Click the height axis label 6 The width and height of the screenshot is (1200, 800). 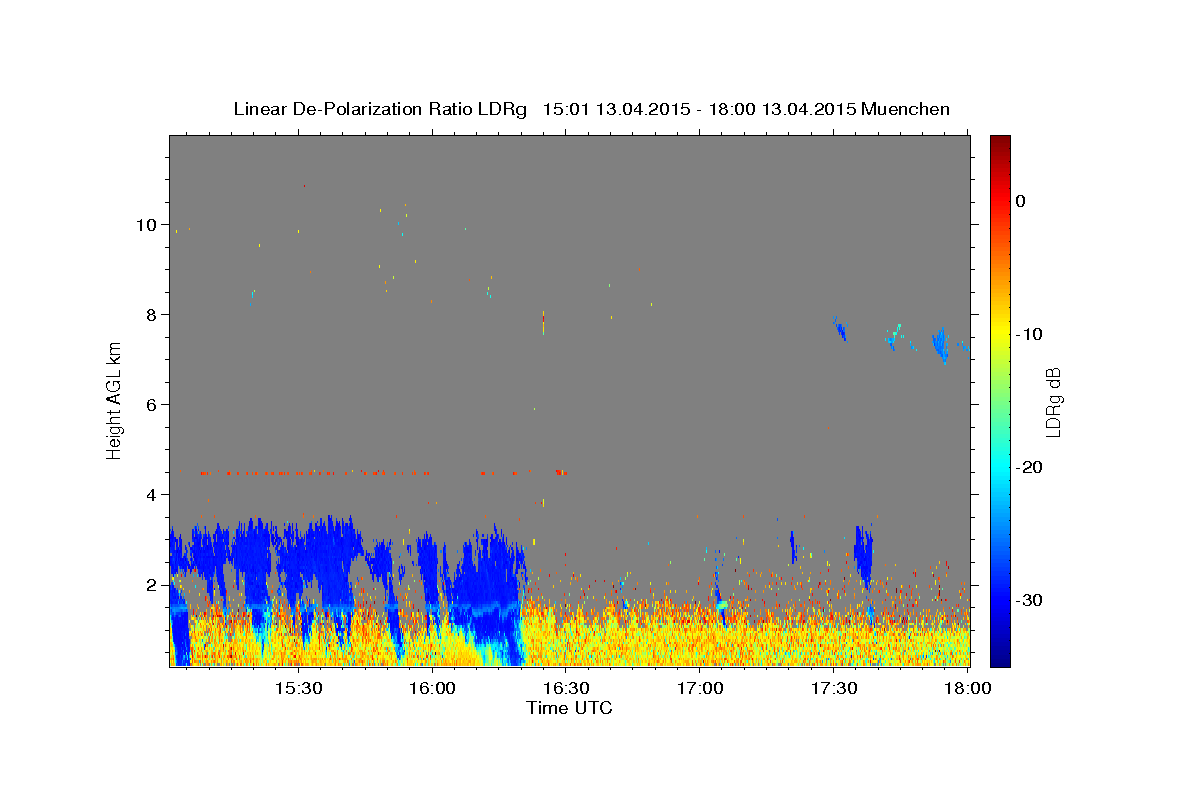pos(152,405)
